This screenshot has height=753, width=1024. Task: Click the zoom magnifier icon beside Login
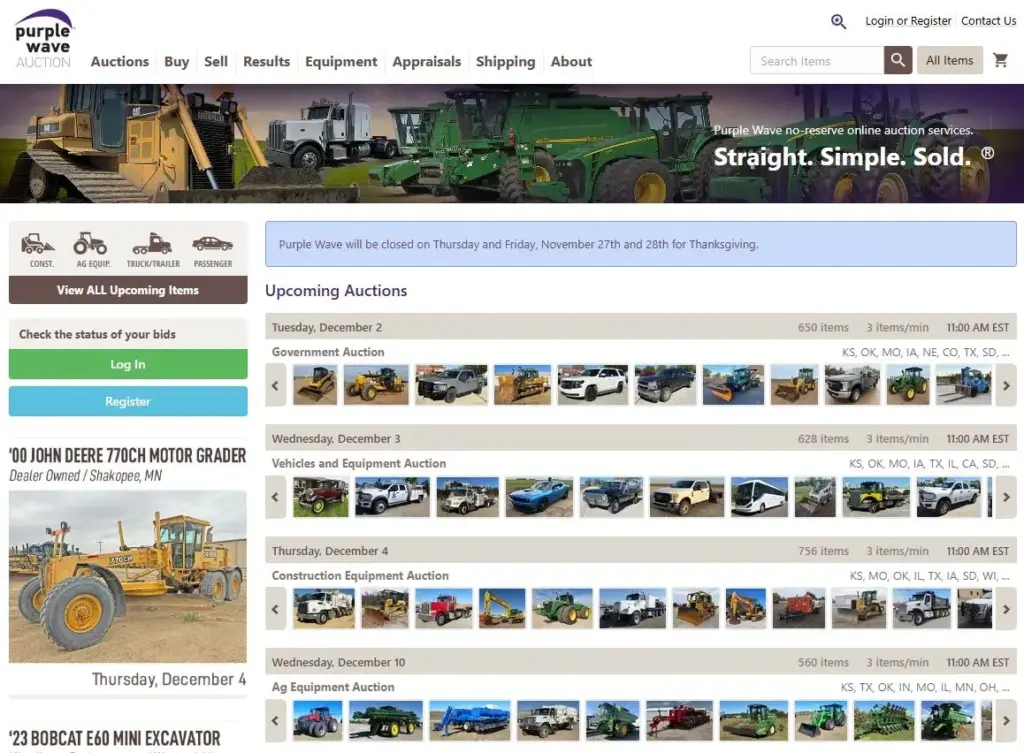point(838,21)
